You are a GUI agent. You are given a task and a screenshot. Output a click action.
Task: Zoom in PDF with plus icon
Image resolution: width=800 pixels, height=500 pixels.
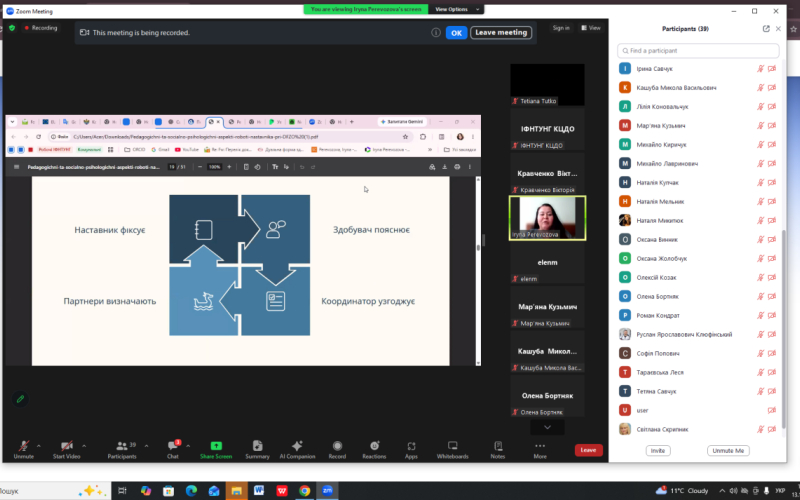(x=229, y=167)
